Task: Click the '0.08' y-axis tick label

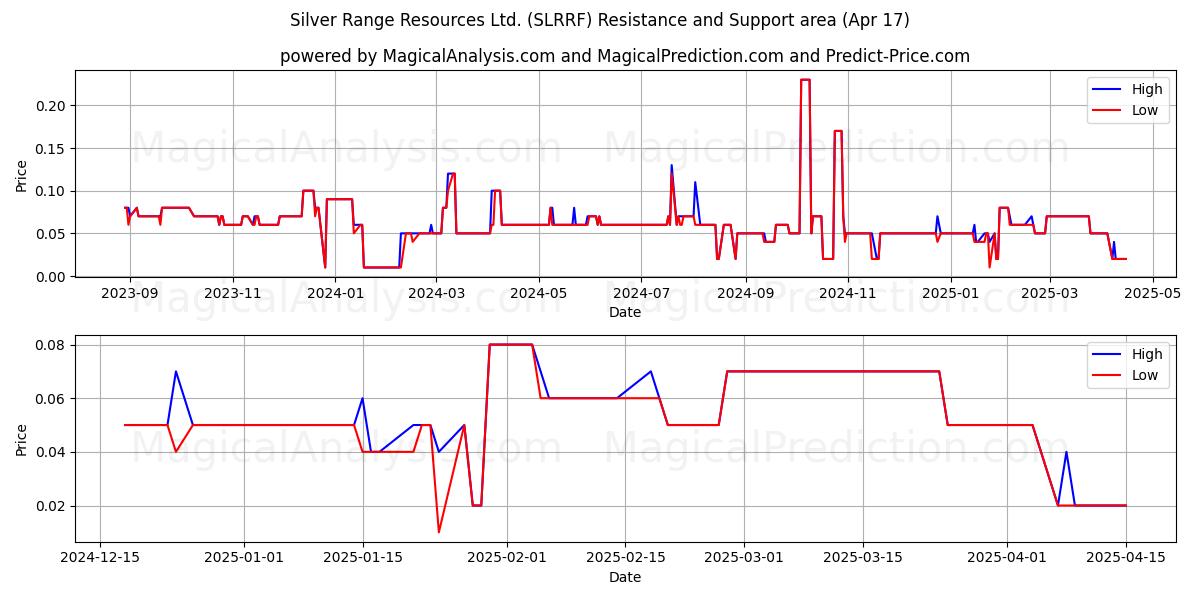Action: pyautogui.click(x=50, y=345)
